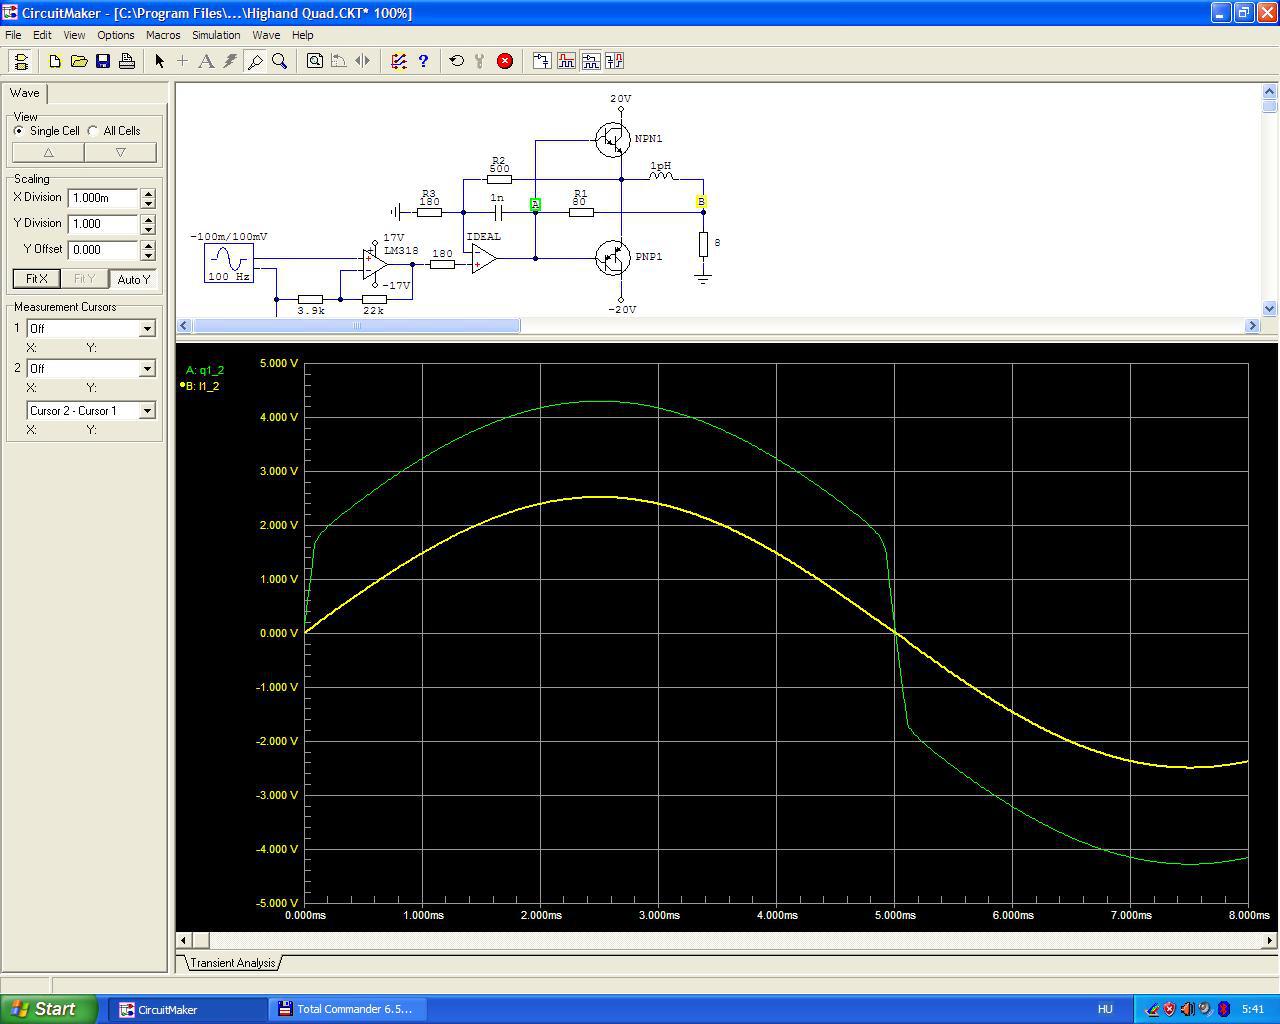Click the first waveform window toolbar icon
The image size is (1280, 1024).
542,61
